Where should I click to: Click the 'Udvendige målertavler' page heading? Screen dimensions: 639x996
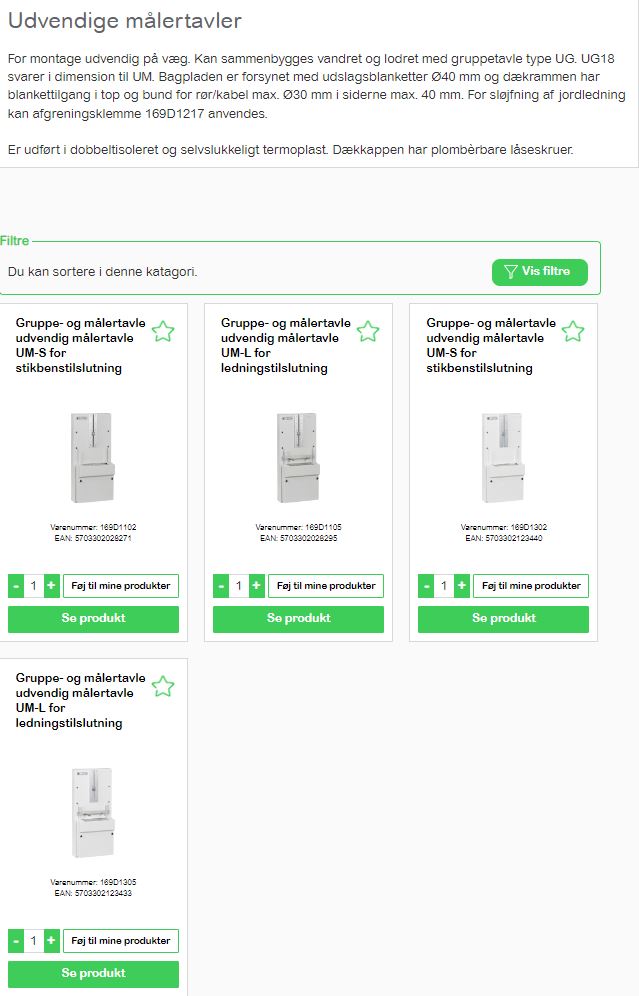[x=124, y=21]
